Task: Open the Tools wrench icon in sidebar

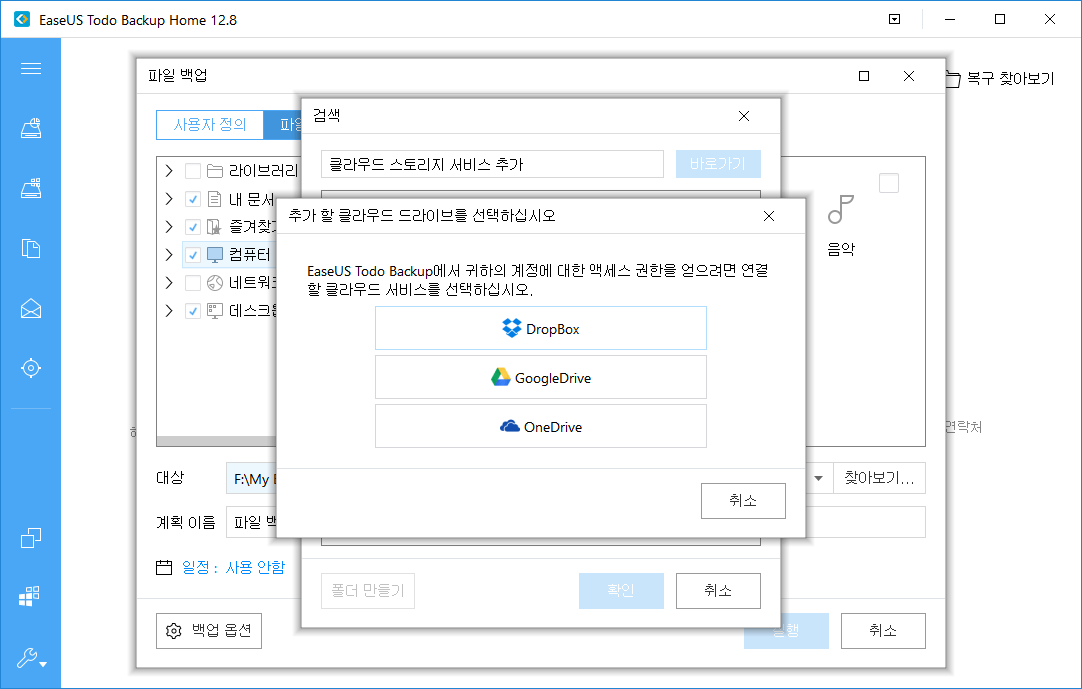Action: point(27,659)
